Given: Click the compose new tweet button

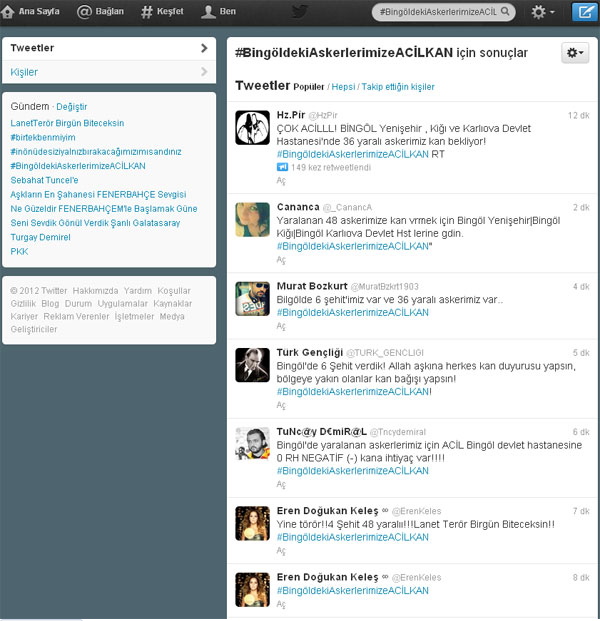Looking at the screenshot, I should coord(585,12).
